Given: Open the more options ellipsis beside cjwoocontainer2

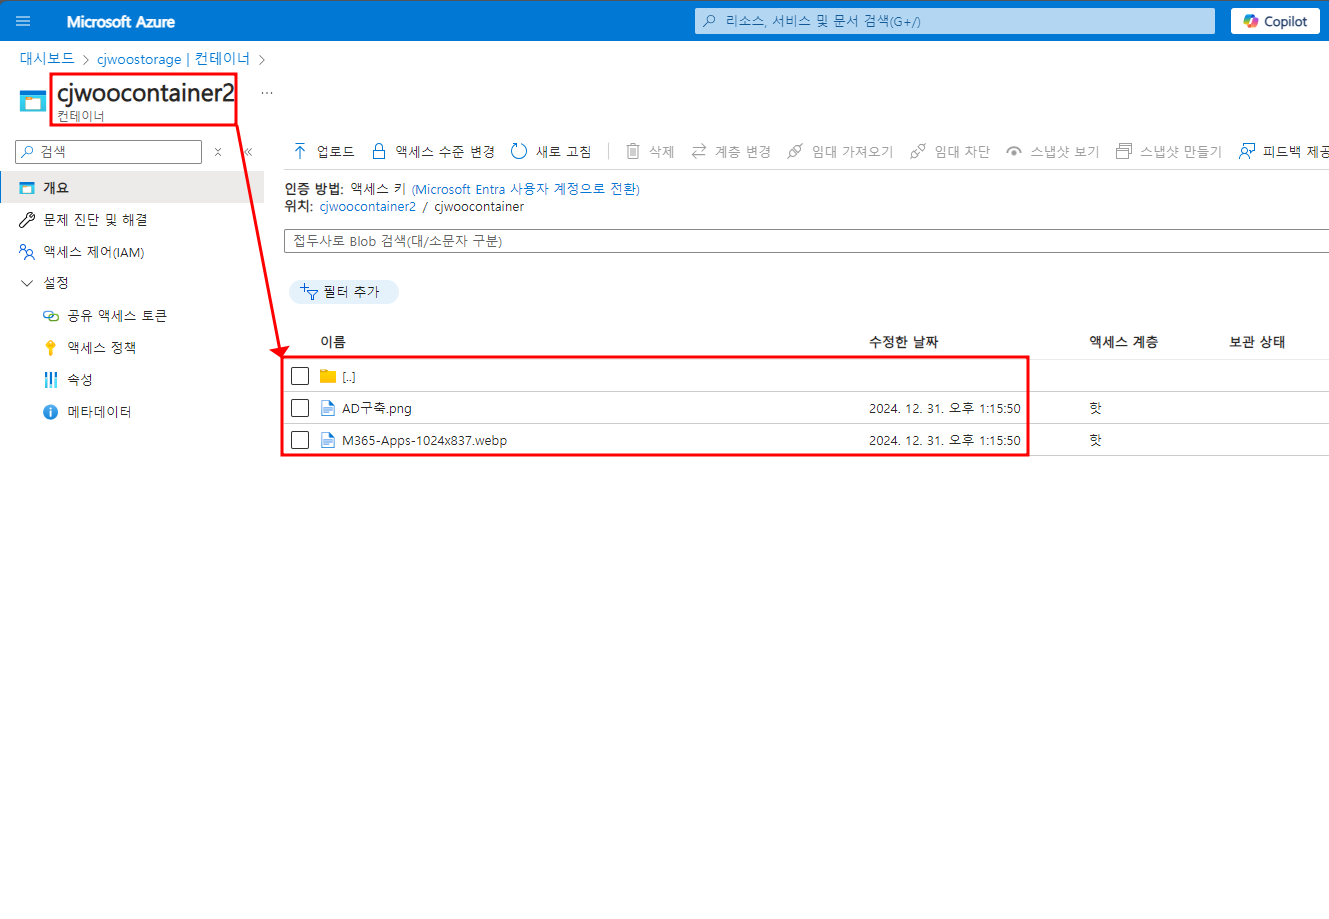Looking at the screenshot, I should (267, 93).
